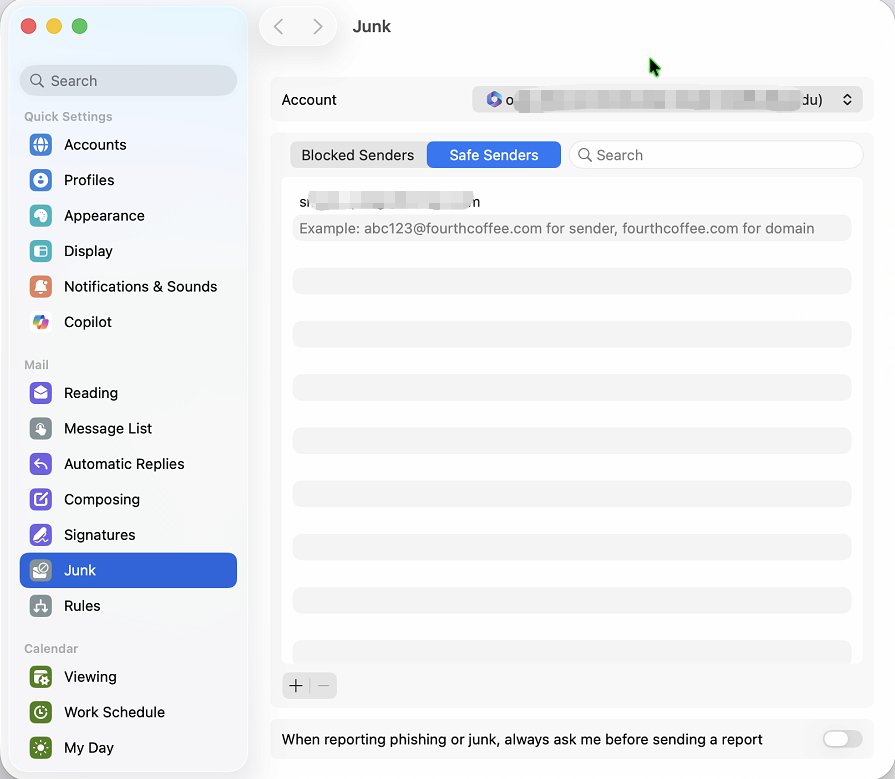The height and width of the screenshot is (779, 895).
Task: Go back using the left chevron
Action: click(x=279, y=27)
